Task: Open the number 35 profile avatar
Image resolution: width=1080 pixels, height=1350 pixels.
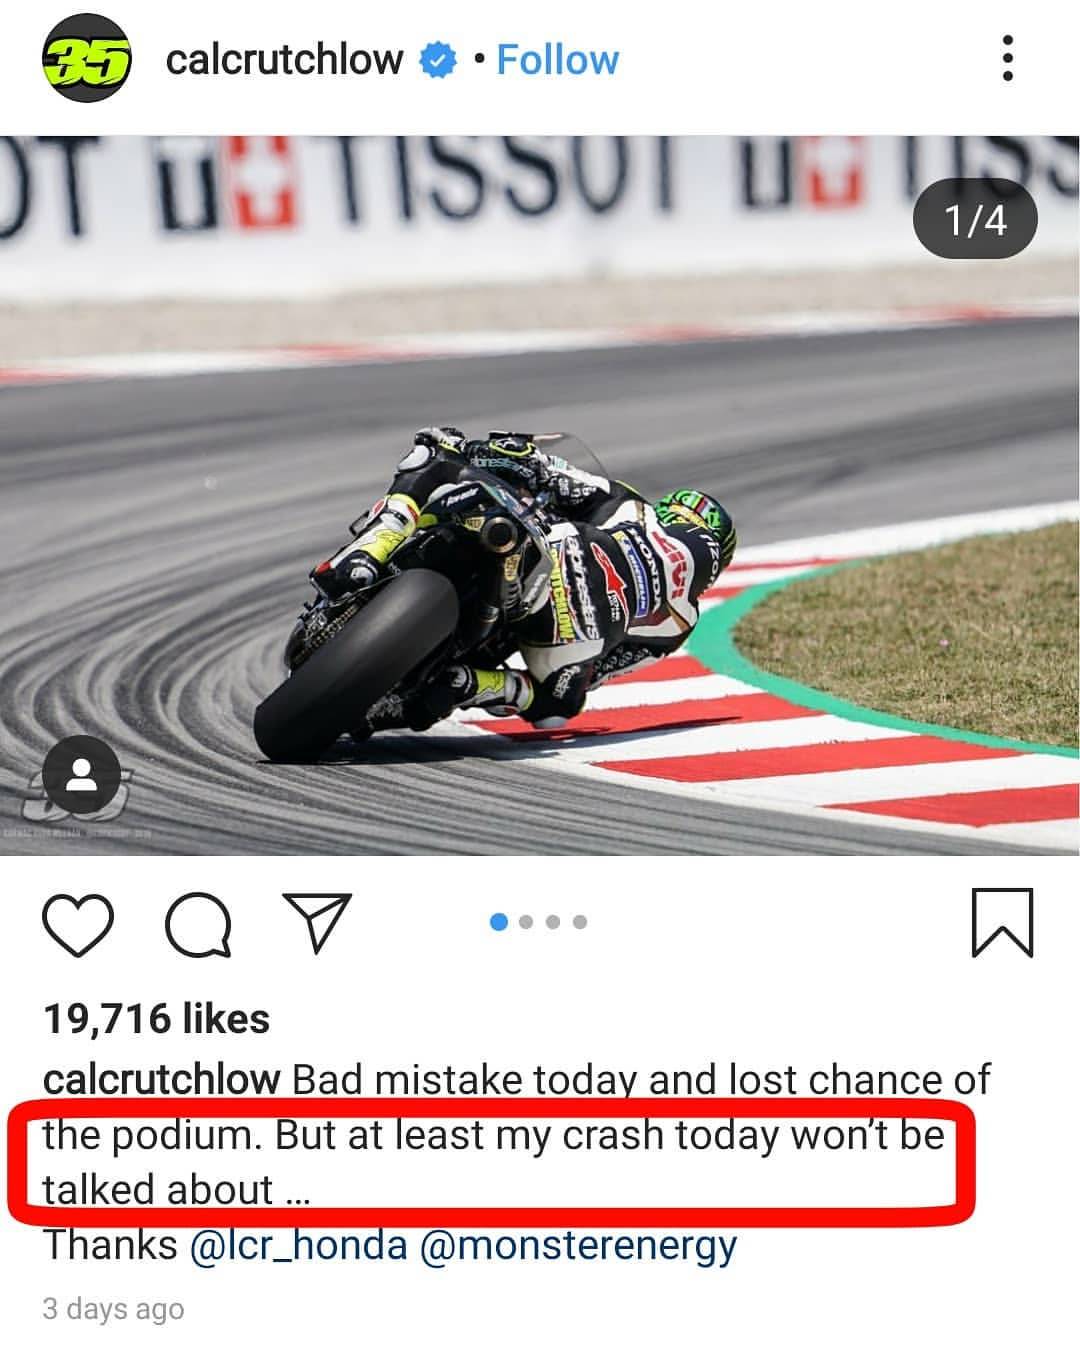Action: point(86,60)
